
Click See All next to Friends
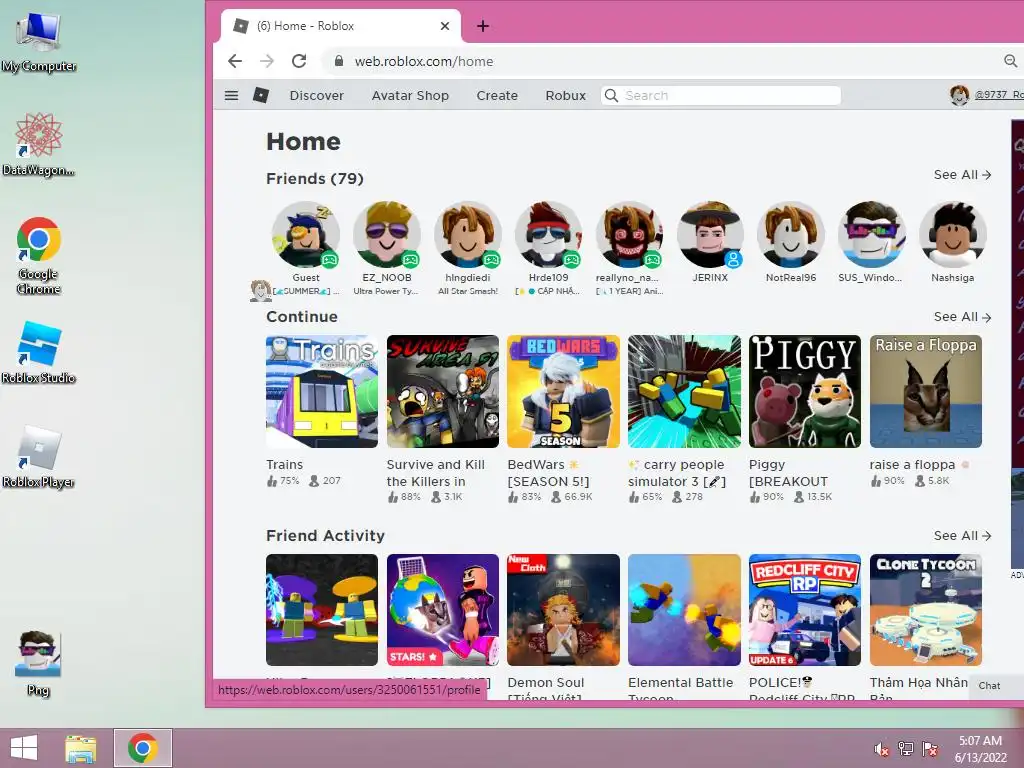[963, 174]
